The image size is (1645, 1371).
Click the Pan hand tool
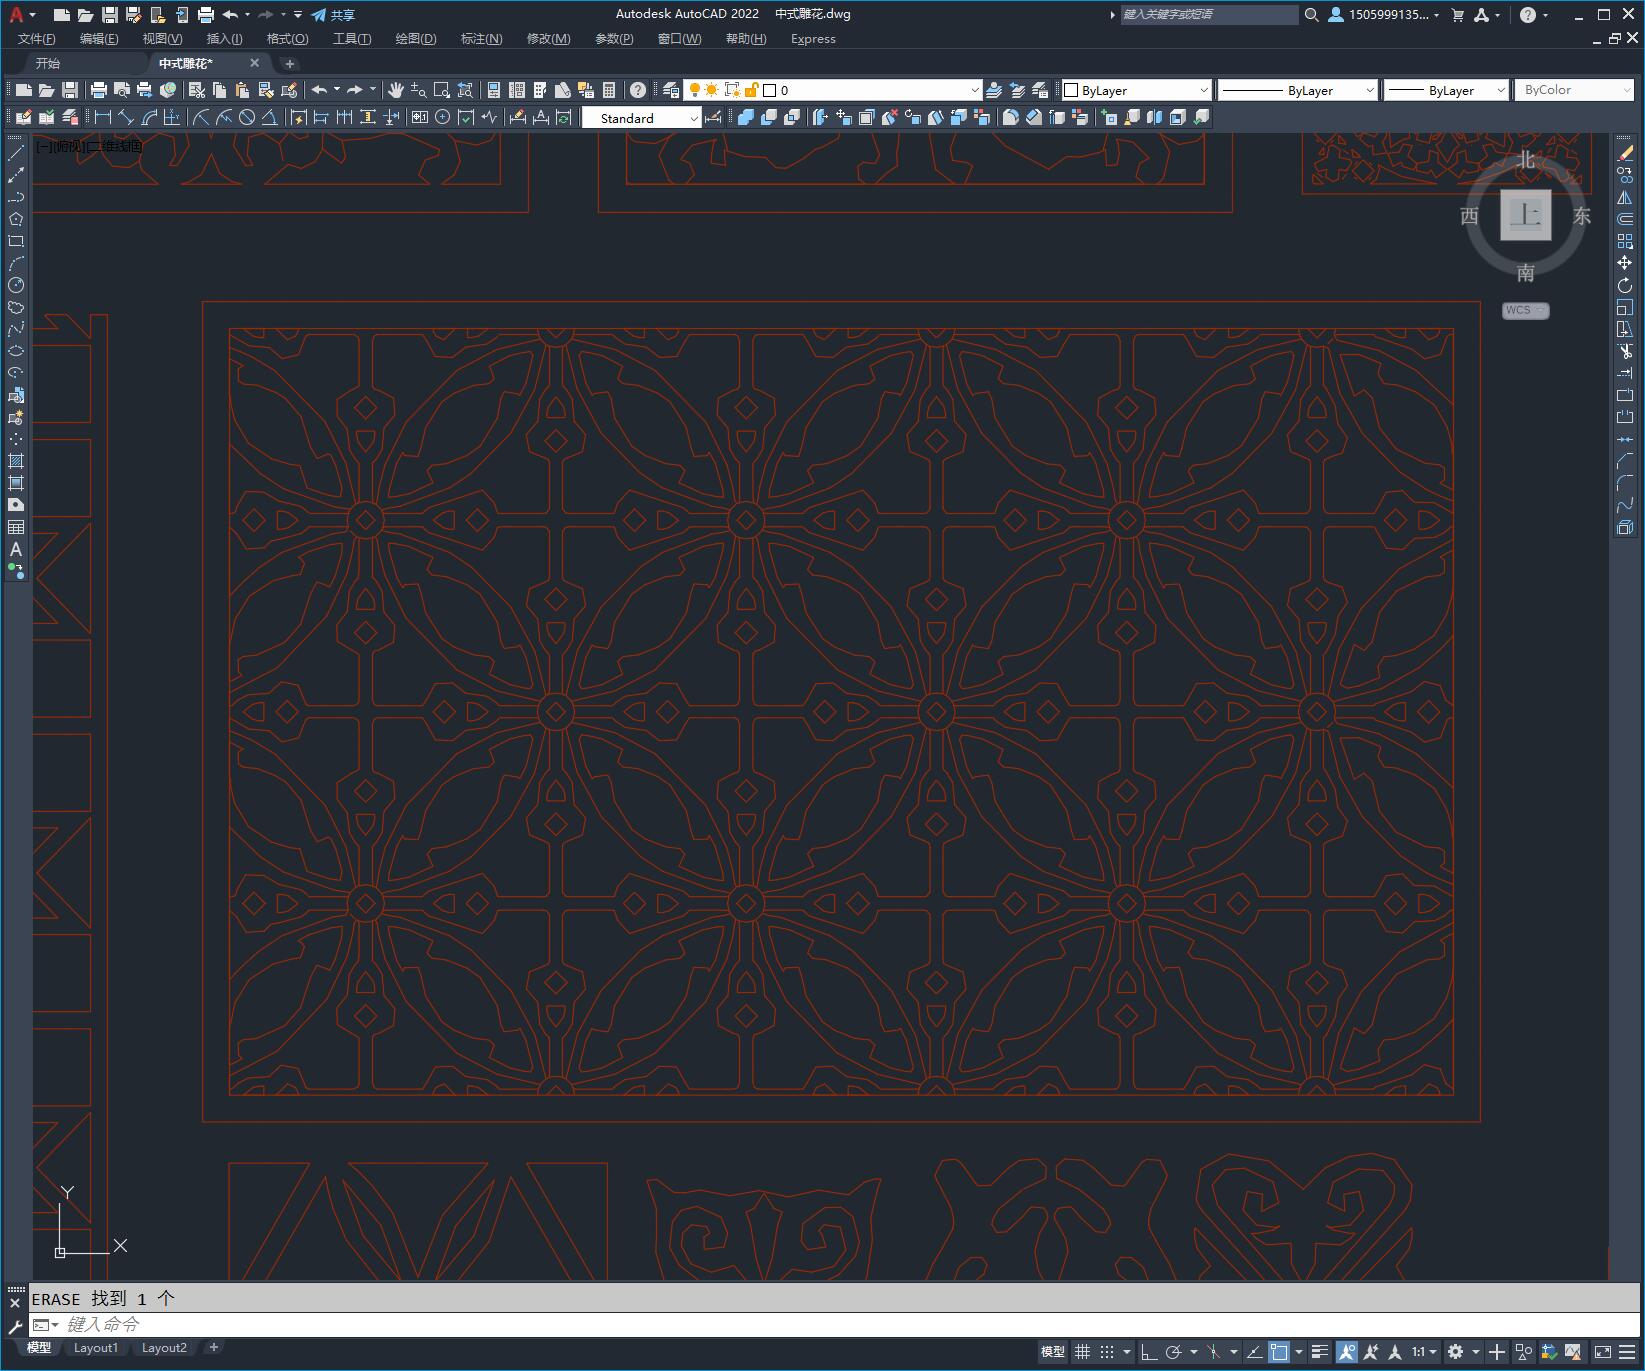click(x=395, y=90)
